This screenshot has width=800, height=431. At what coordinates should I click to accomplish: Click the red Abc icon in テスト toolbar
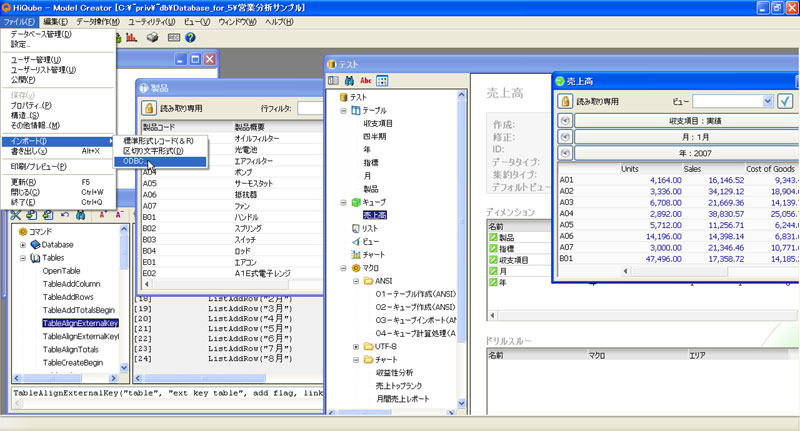(365, 80)
